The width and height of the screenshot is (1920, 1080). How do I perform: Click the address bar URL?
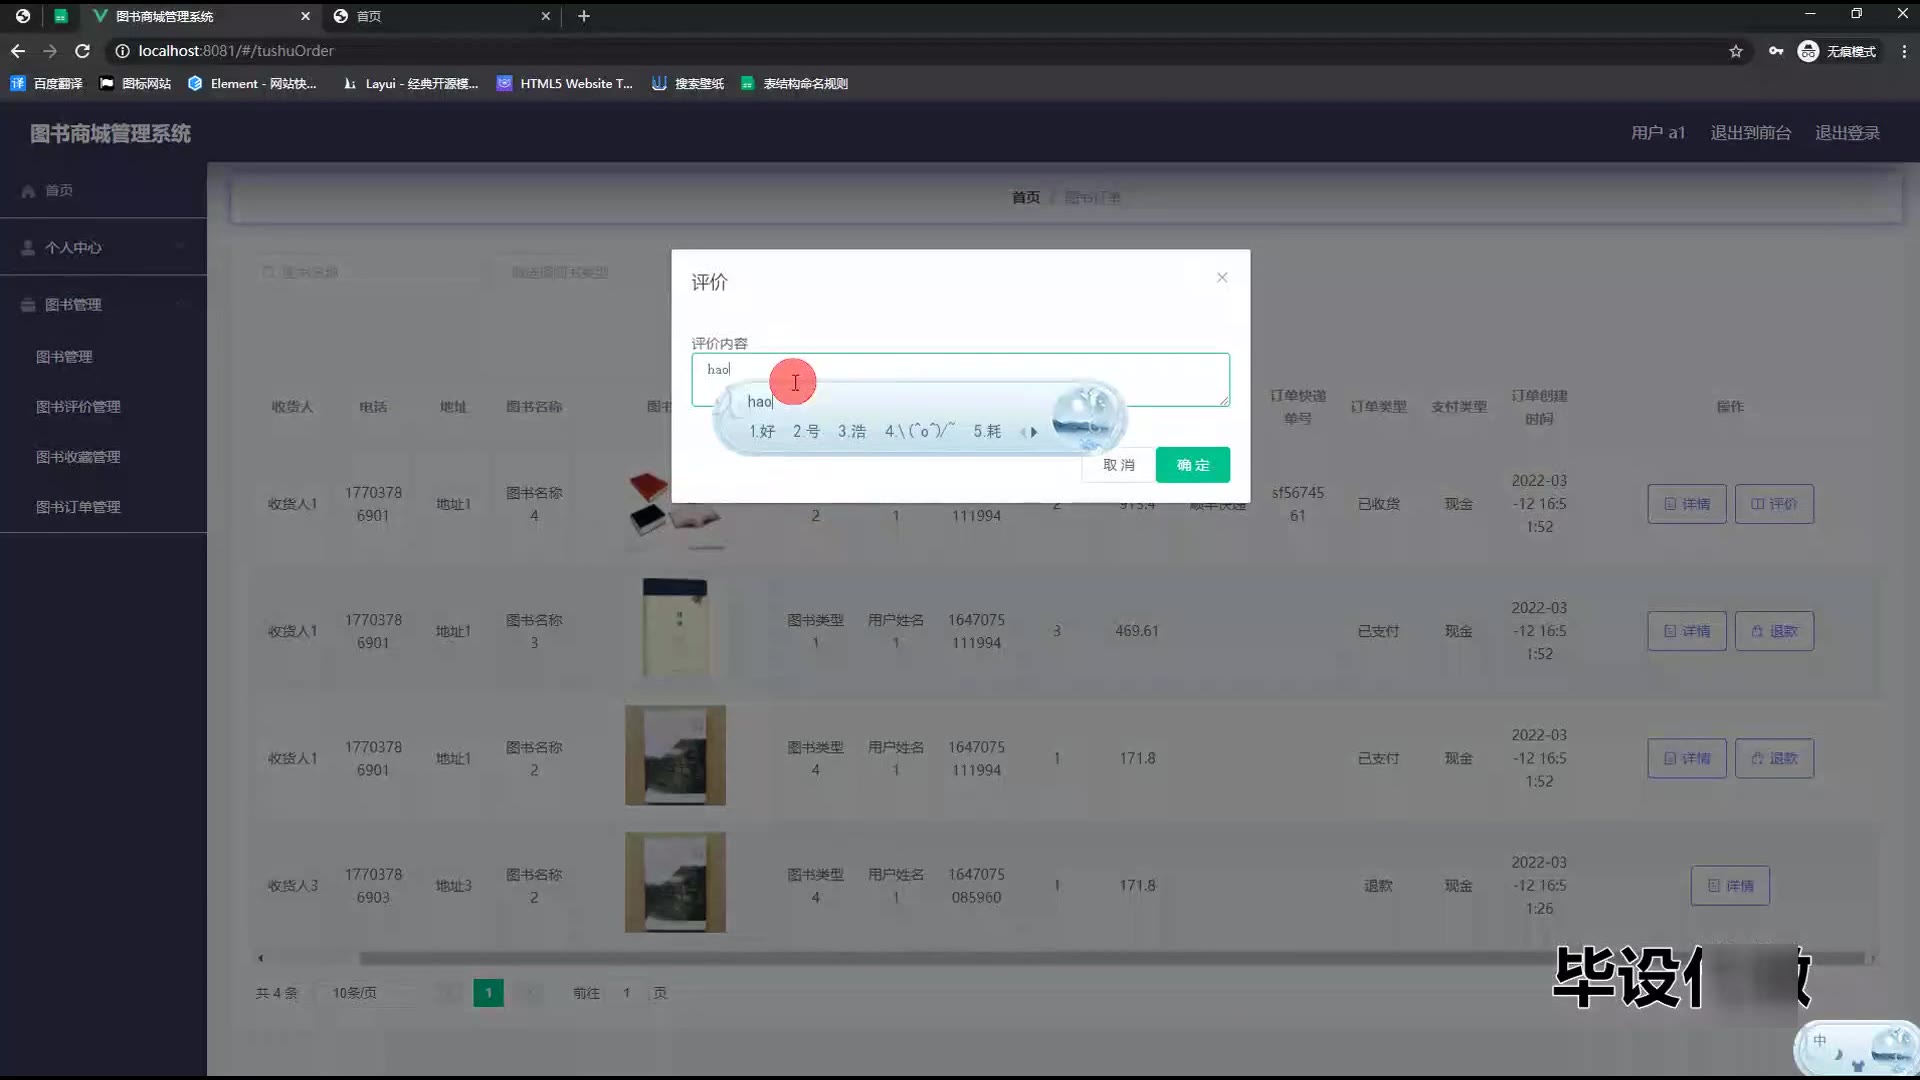pos(236,51)
